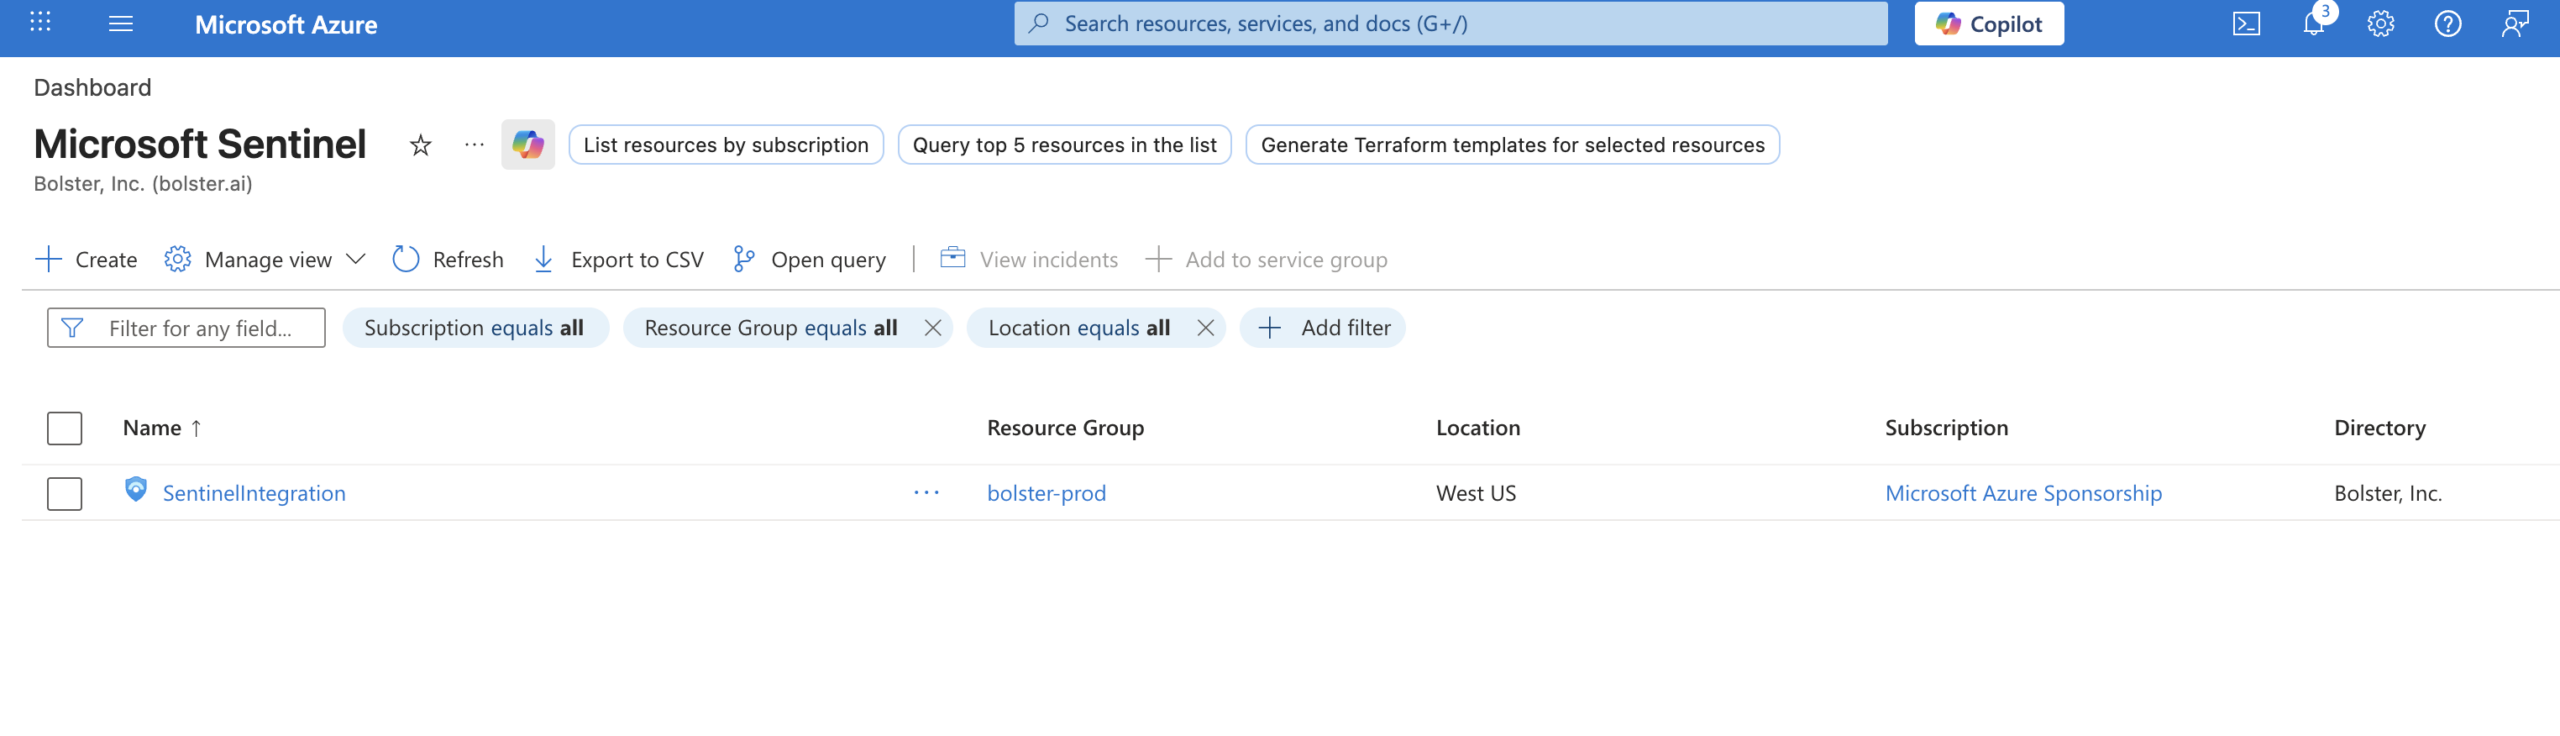Open the SentinelIntegration workspace link

click(254, 493)
